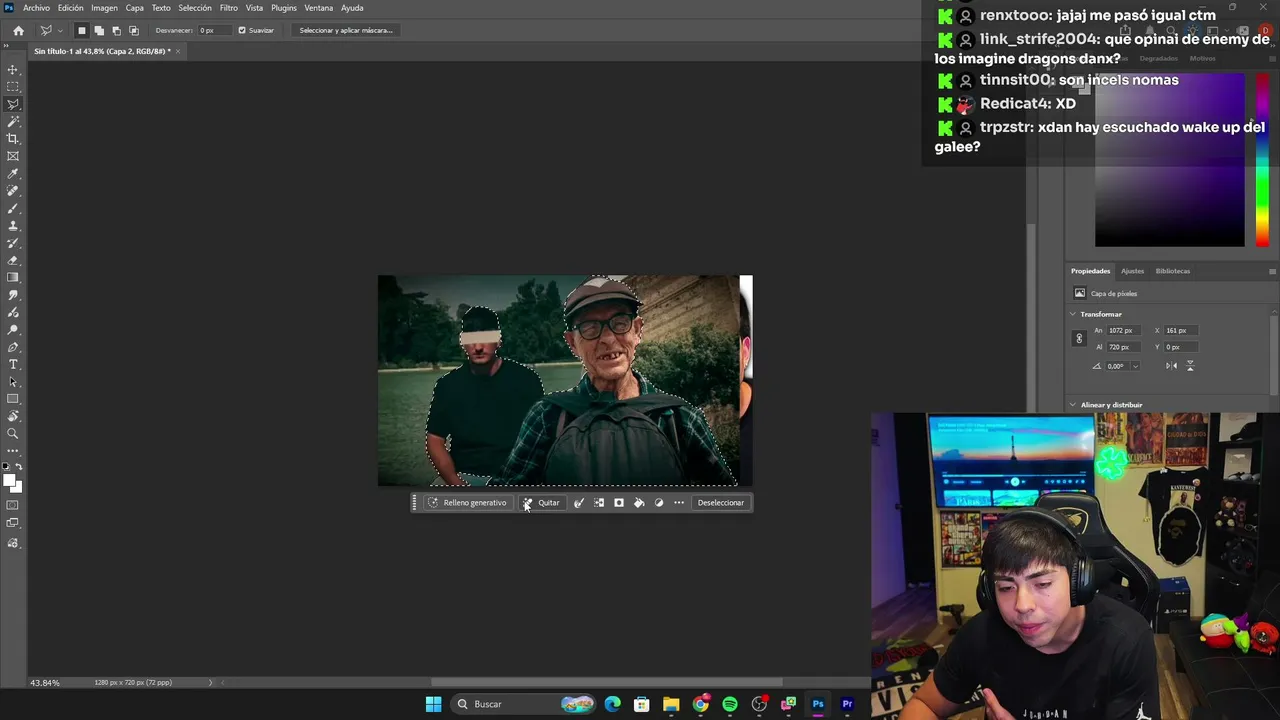The width and height of the screenshot is (1280, 720).
Task: Create mask from selection in contextual bar
Action: tap(619, 503)
